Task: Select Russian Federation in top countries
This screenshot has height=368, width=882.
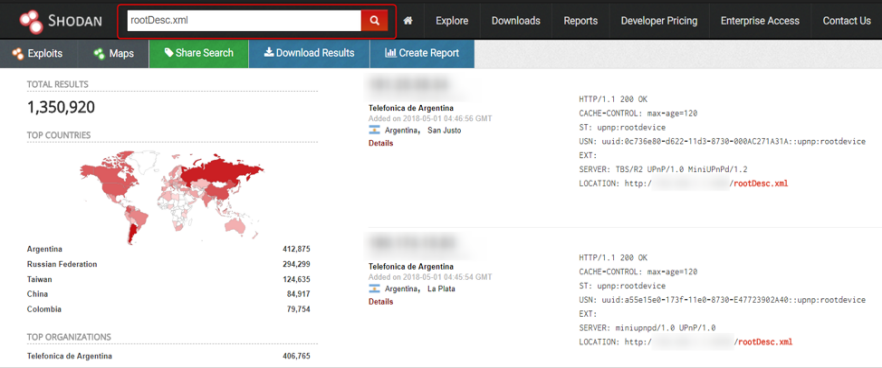Action: pos(62,264)
